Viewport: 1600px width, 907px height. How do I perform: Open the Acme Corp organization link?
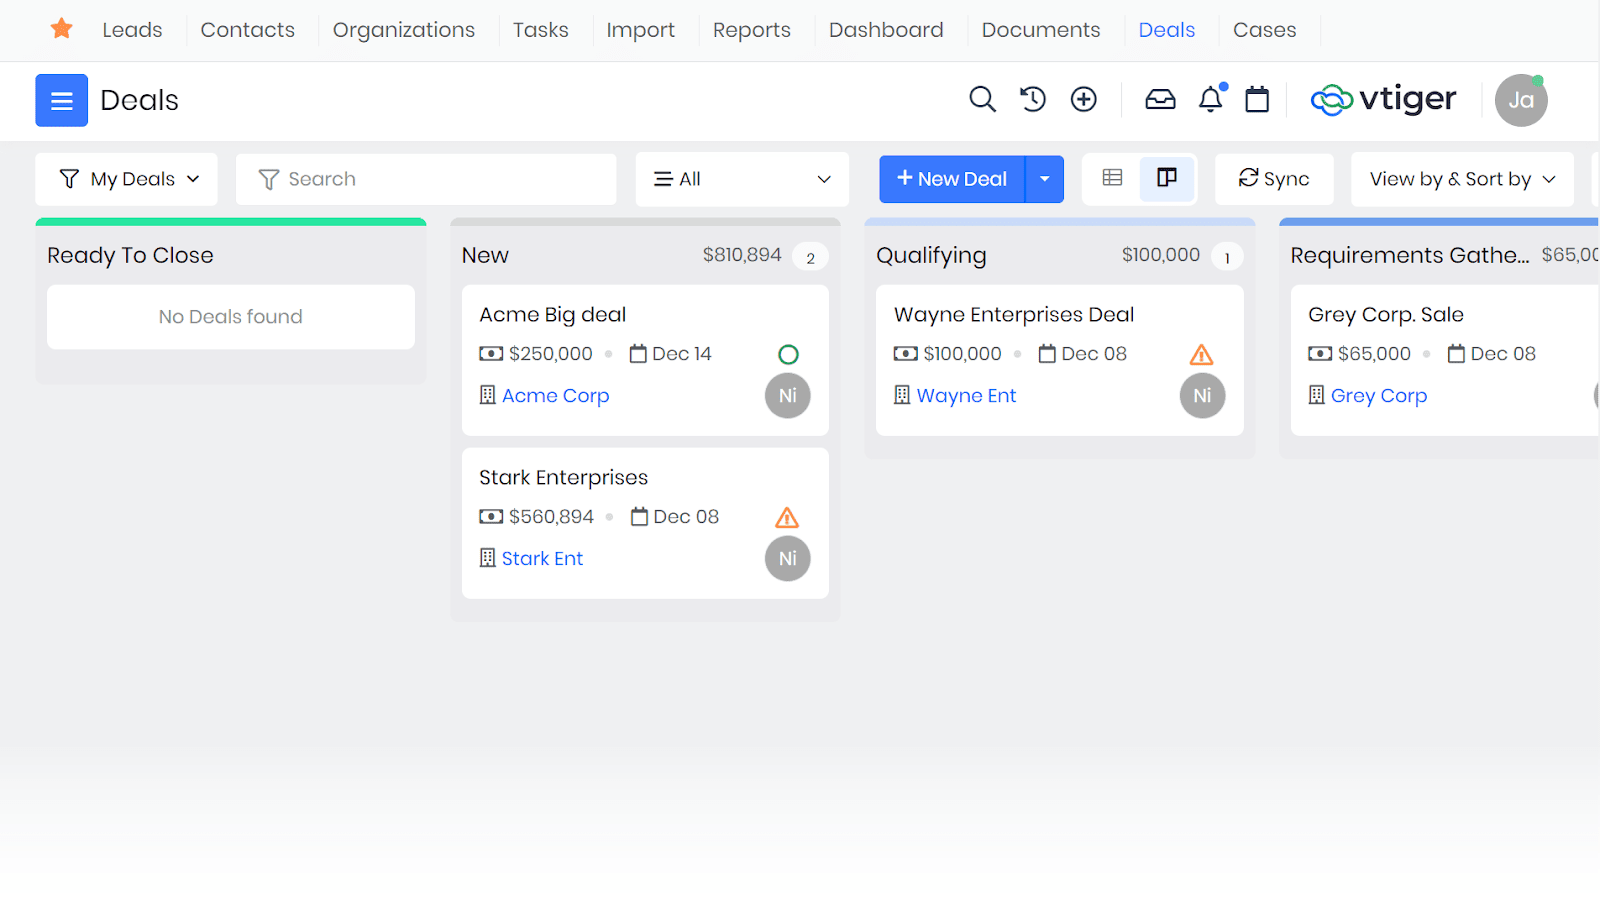(555, 395)
